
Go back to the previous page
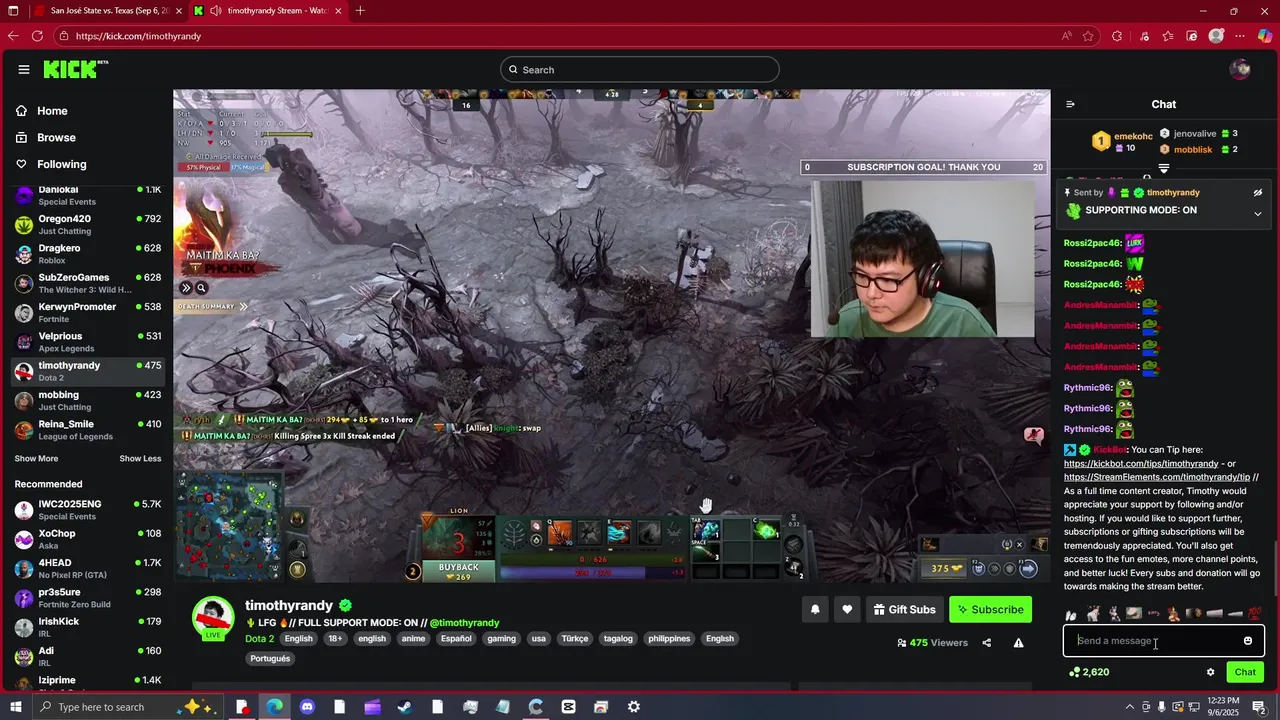click(13, 36)
